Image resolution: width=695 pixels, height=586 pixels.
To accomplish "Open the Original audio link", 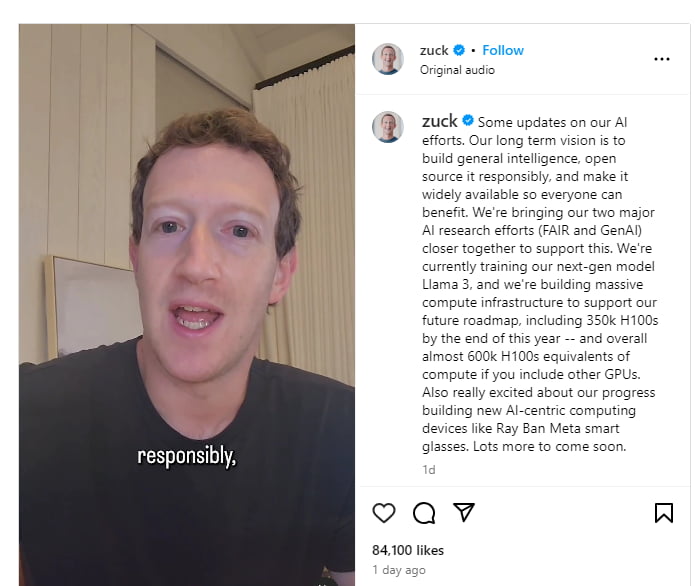I will click(457, 70).
